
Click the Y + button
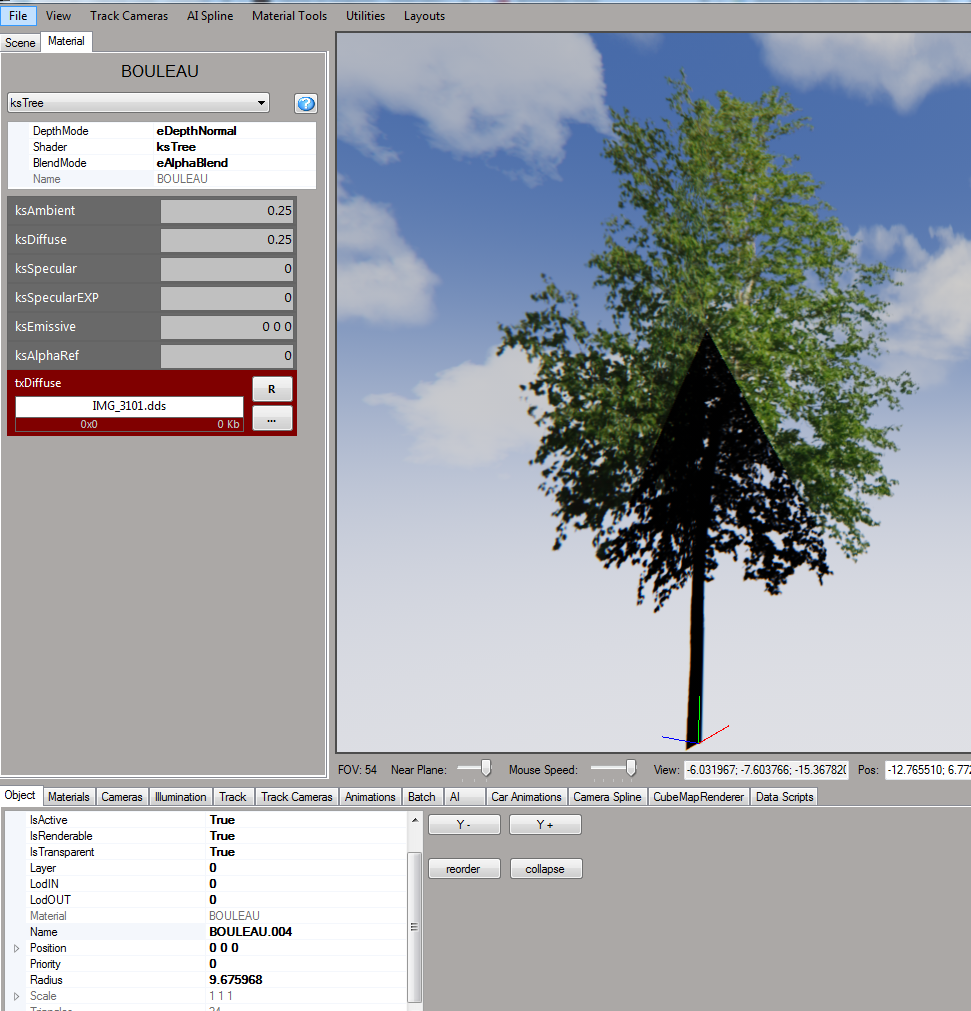click(x=545, y=825)
